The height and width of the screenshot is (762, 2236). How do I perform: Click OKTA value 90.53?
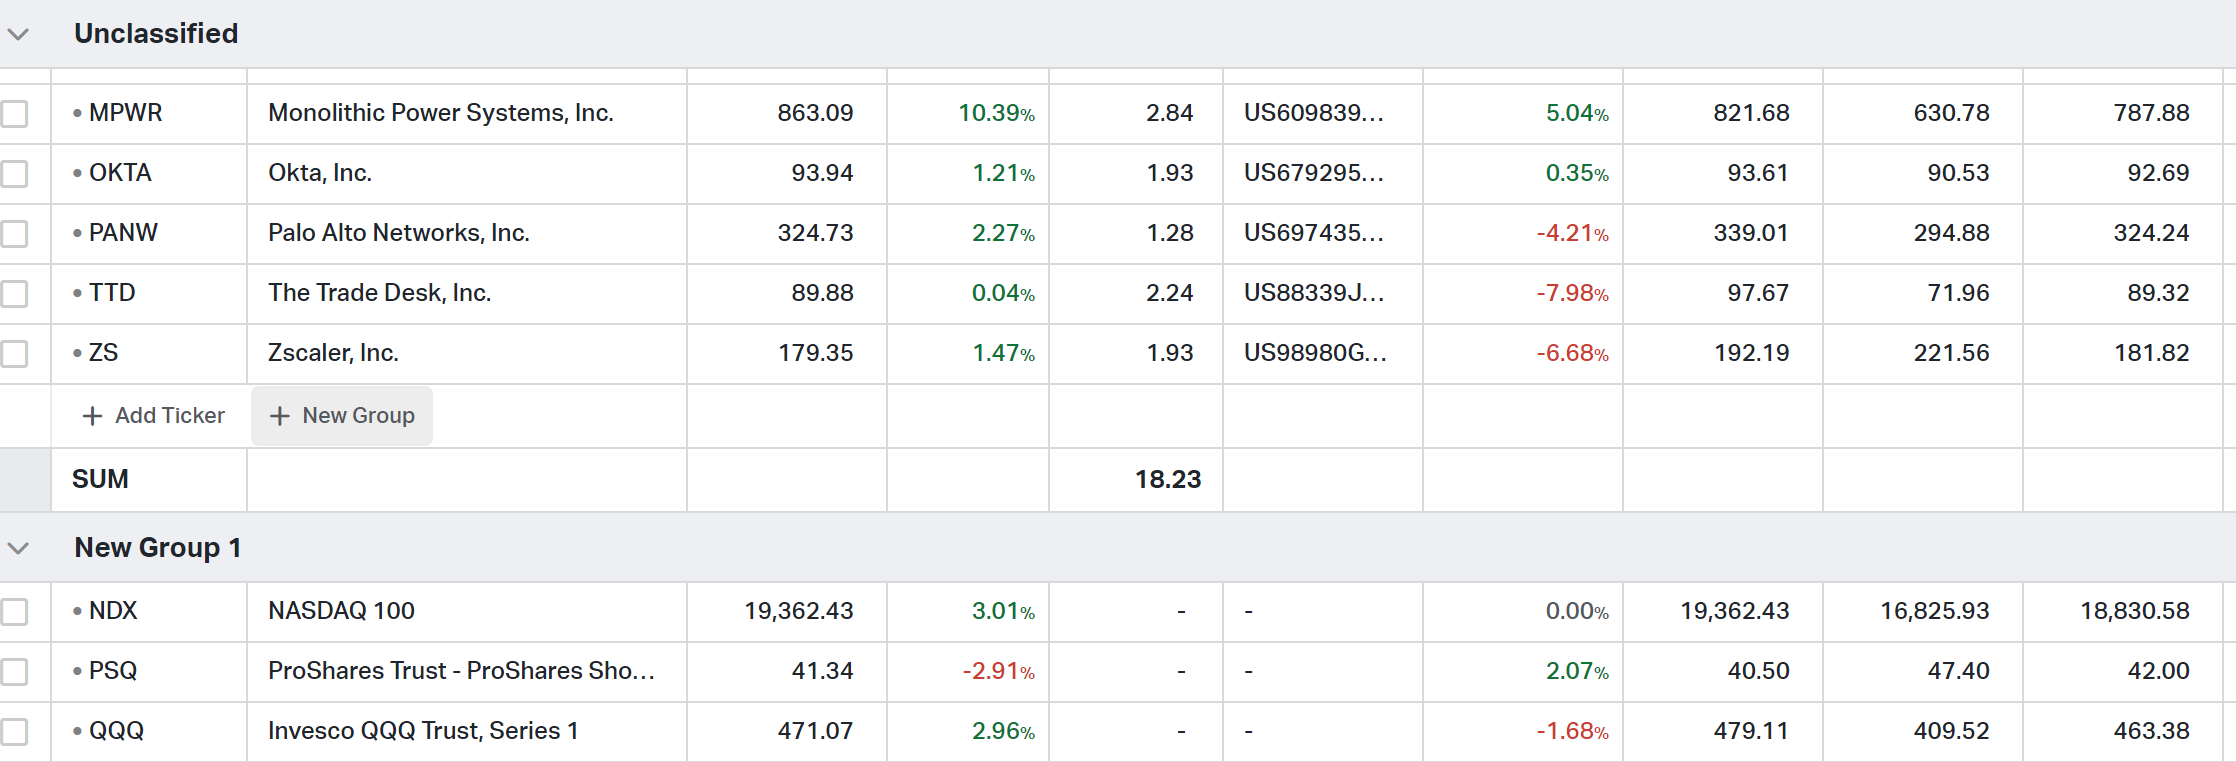click(1958, 173)
